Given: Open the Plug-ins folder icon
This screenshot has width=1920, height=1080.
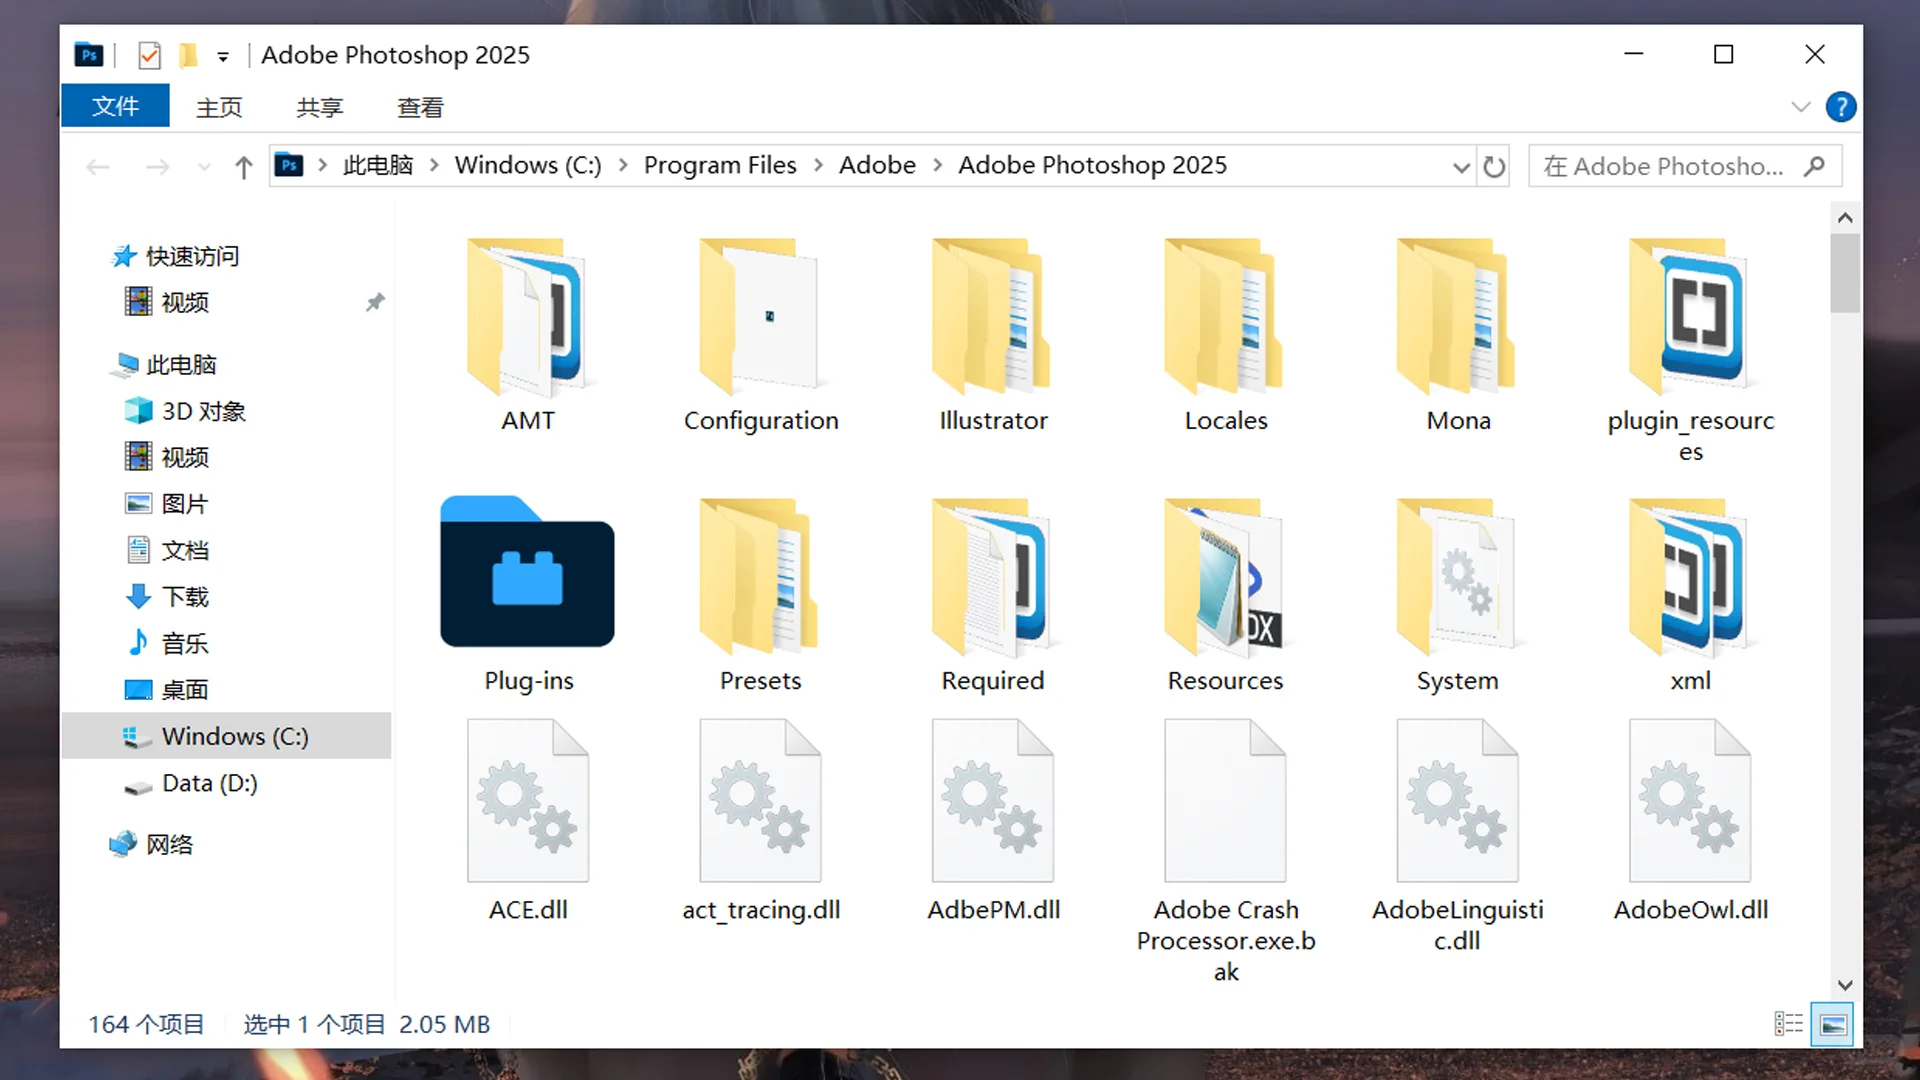Looking at the screenshot, I should pos(527,573).
